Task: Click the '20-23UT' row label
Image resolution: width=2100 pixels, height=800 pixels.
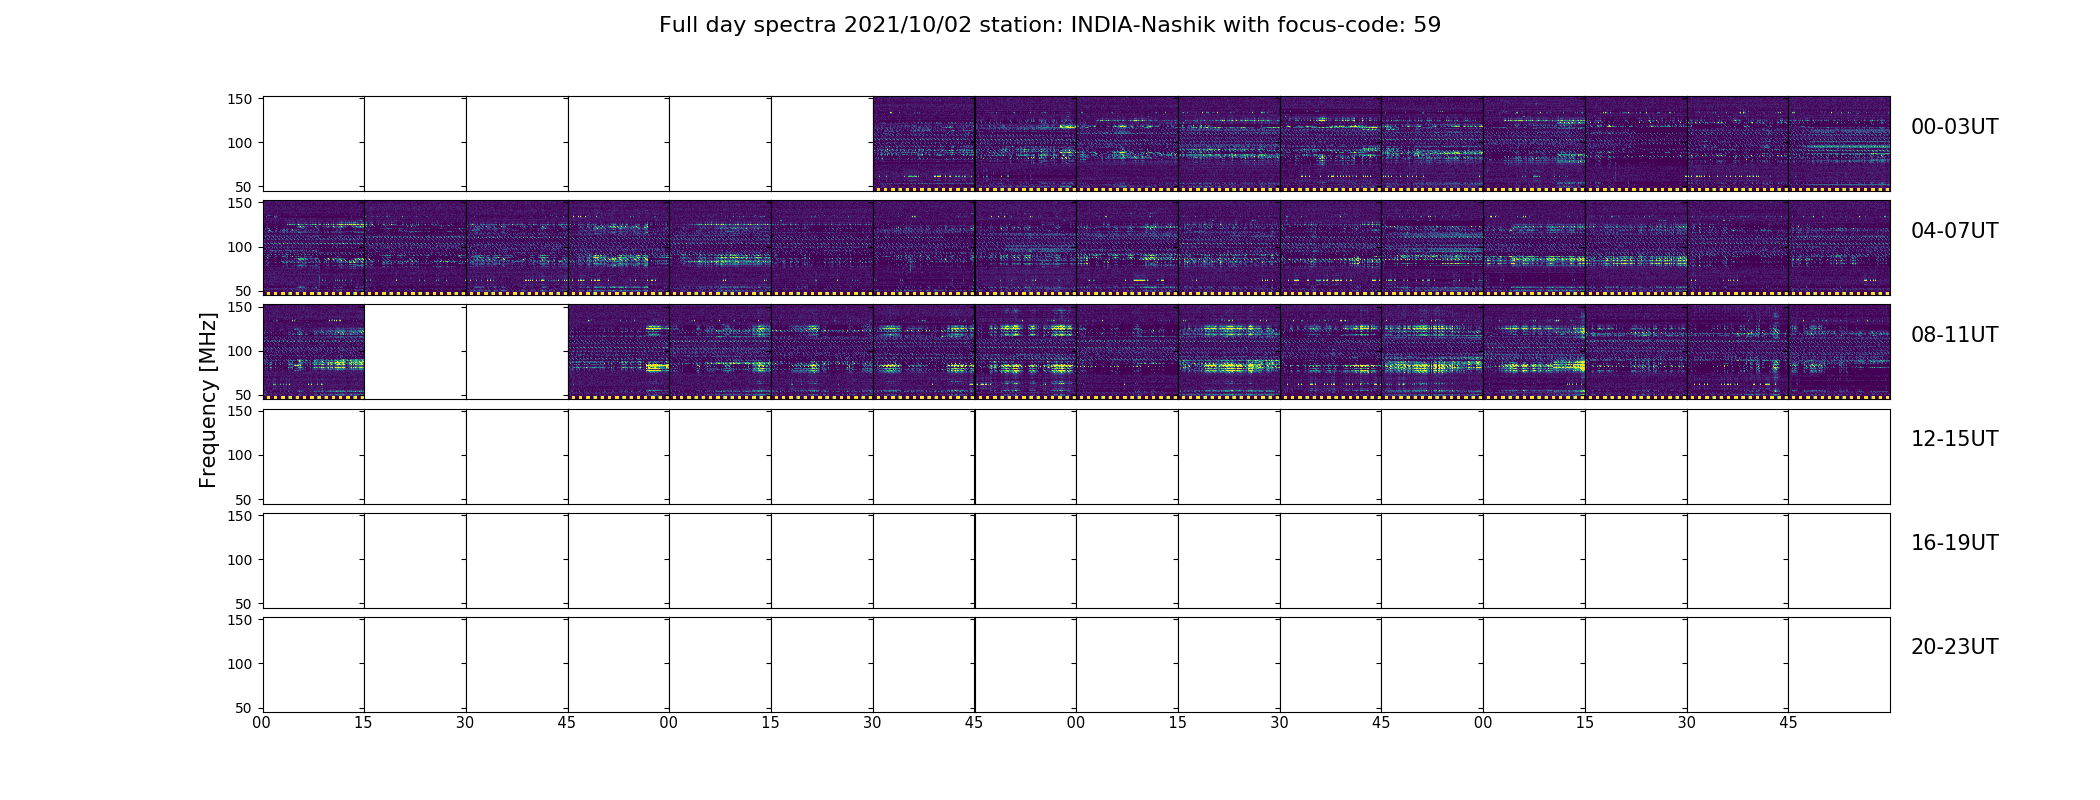Action: point(1954,647)
